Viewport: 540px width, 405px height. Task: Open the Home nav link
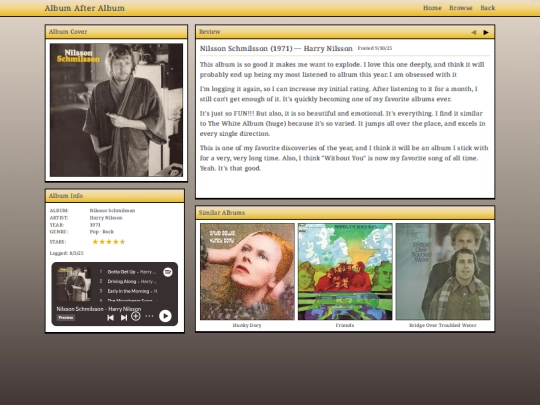(x=432, y=8)
